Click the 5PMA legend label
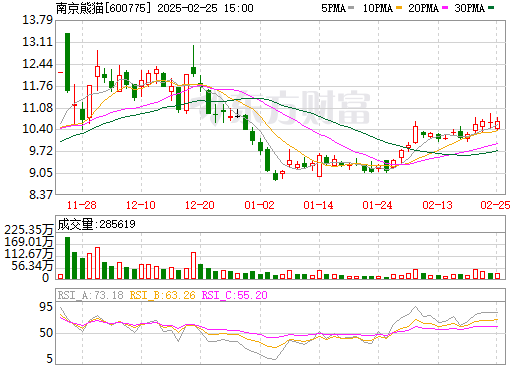 [x=333, y=8]
